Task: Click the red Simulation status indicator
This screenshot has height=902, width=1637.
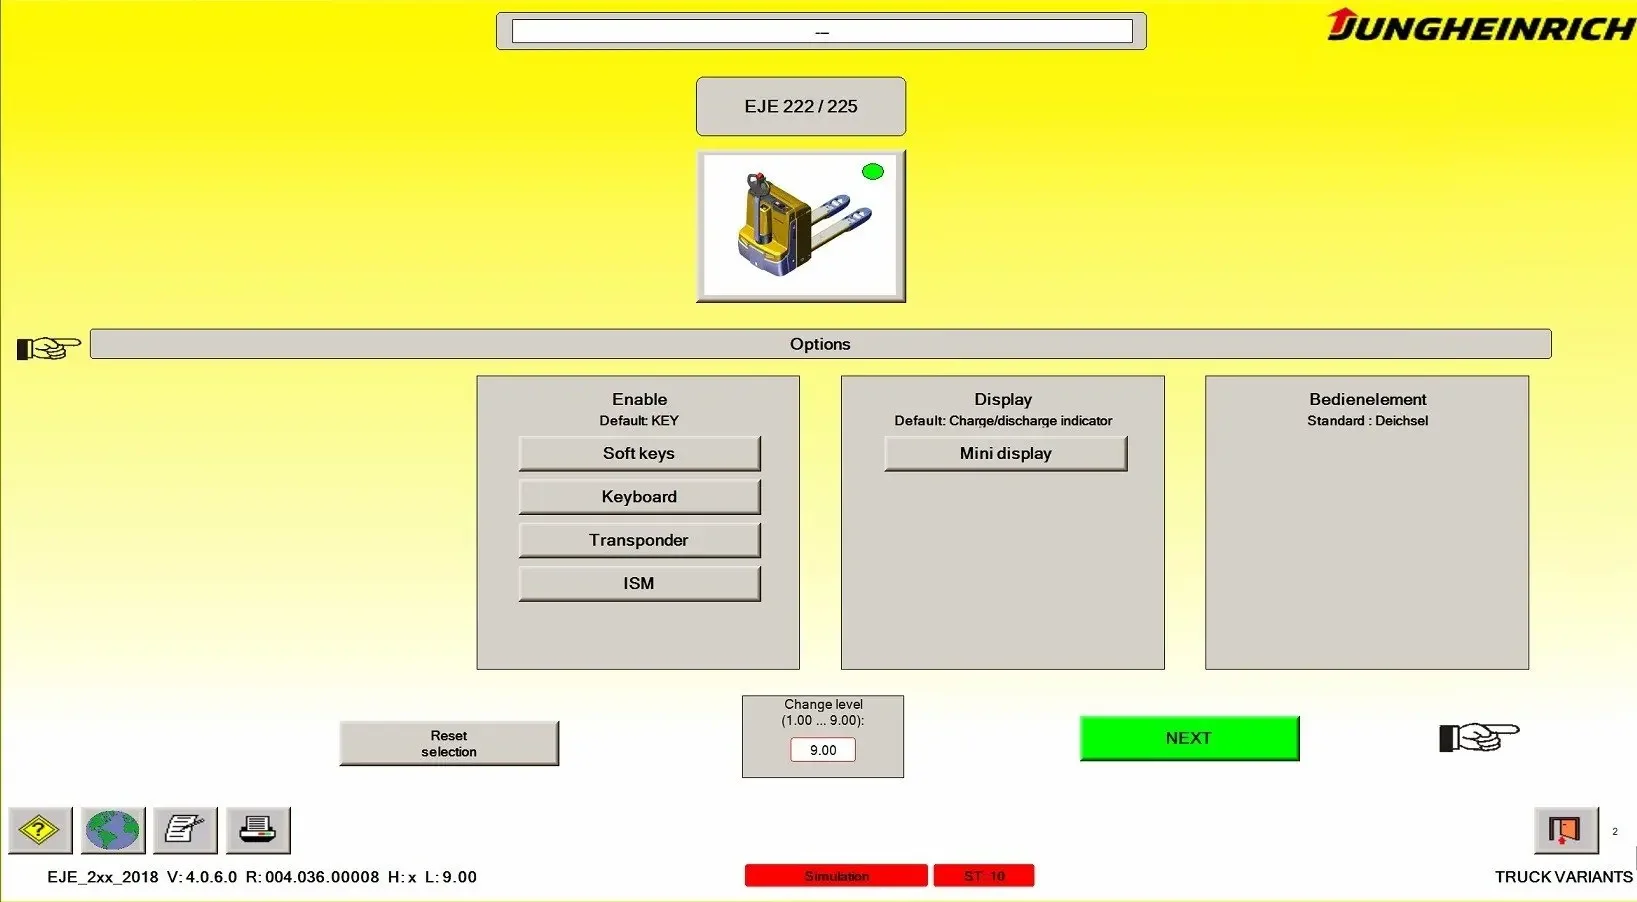Action: [836, 876]
